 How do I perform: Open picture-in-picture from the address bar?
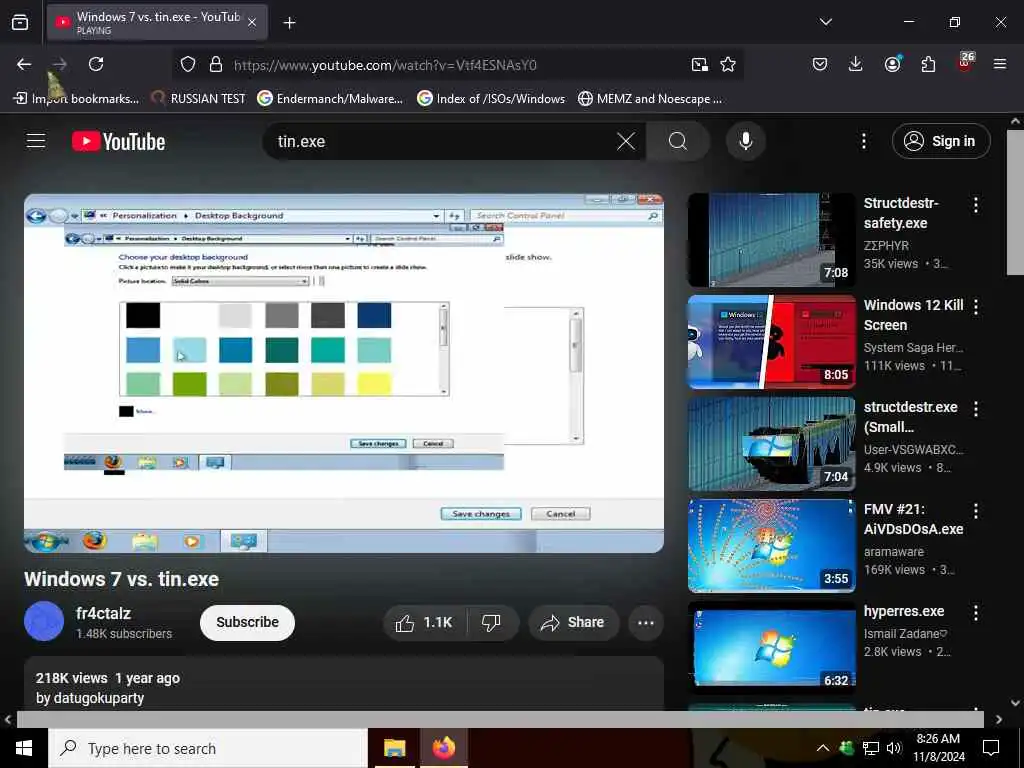pos(699,65)
